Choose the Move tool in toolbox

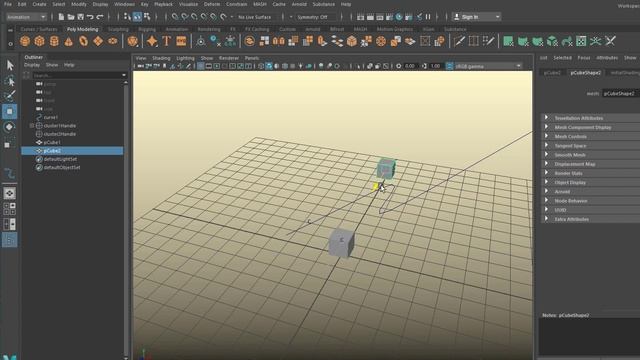10,111
